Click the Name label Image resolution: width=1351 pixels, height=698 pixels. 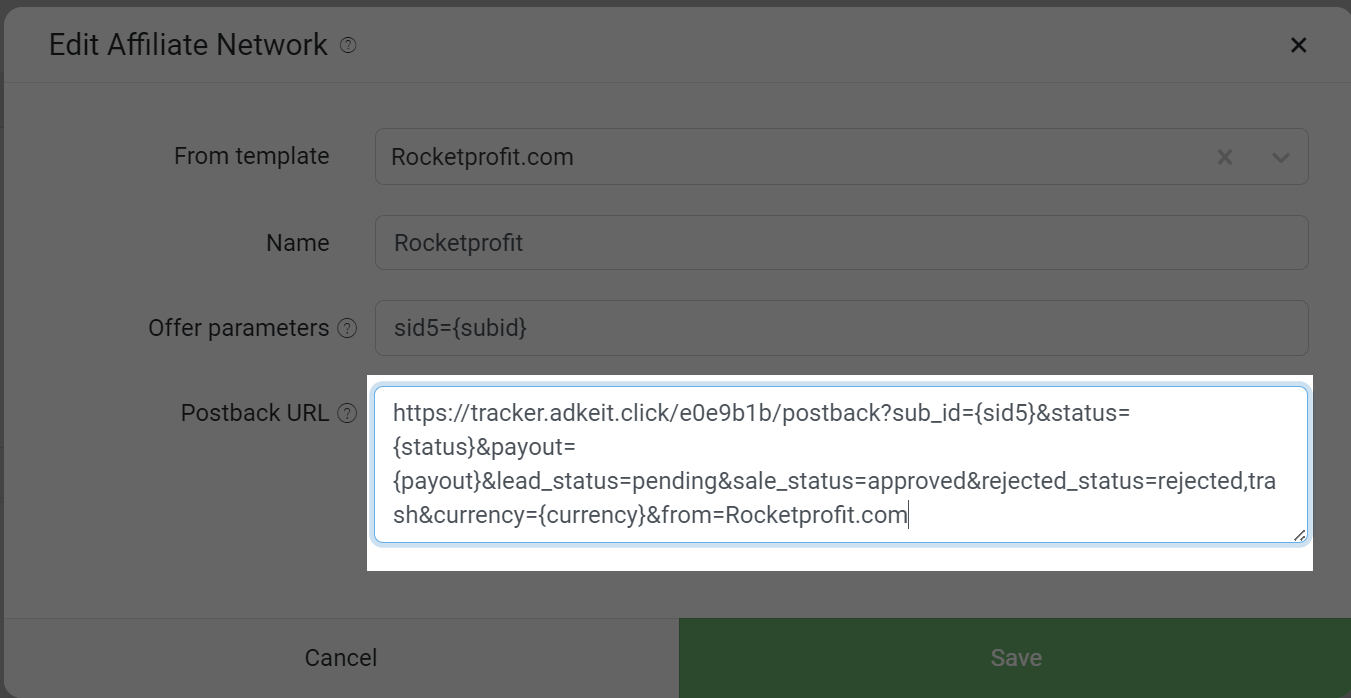pyautogui.click(x=297, y=243)
